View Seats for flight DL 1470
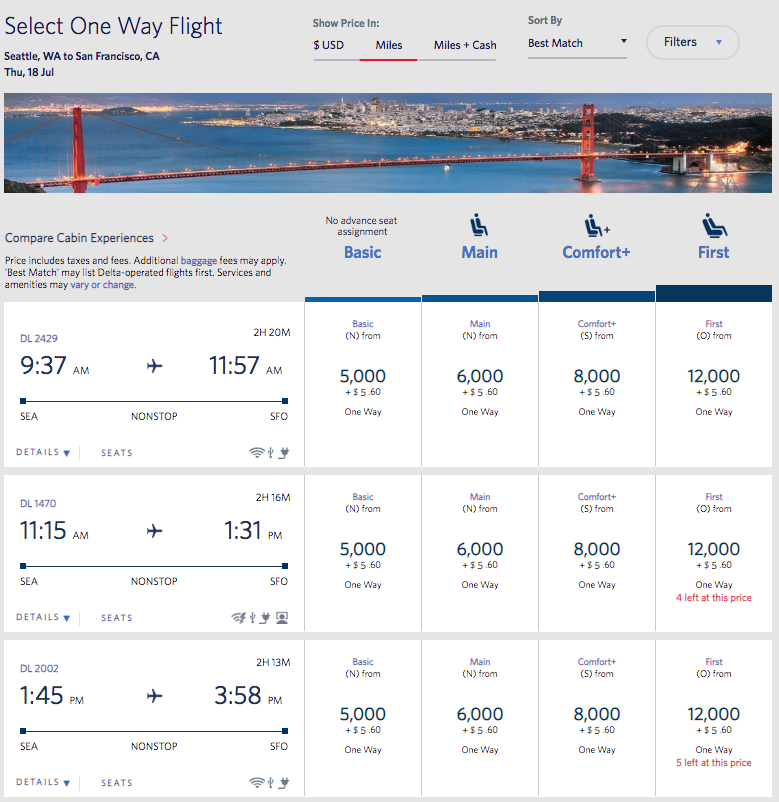Viewport: 779px width, 802px height. tap(117, 618)
